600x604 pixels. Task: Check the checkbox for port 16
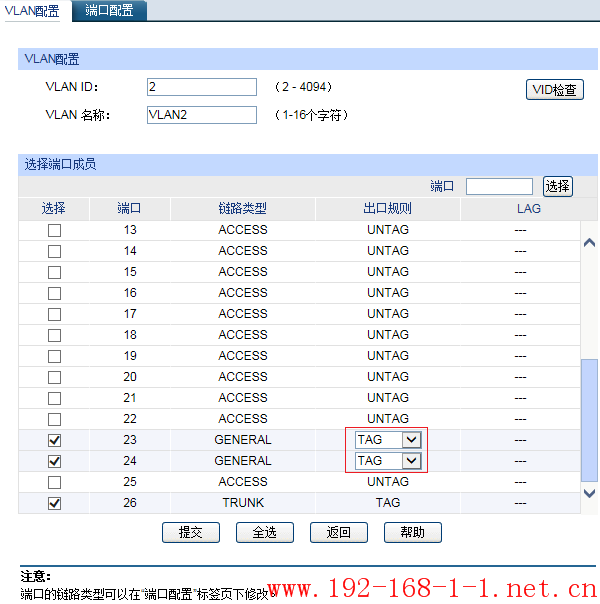54,293
